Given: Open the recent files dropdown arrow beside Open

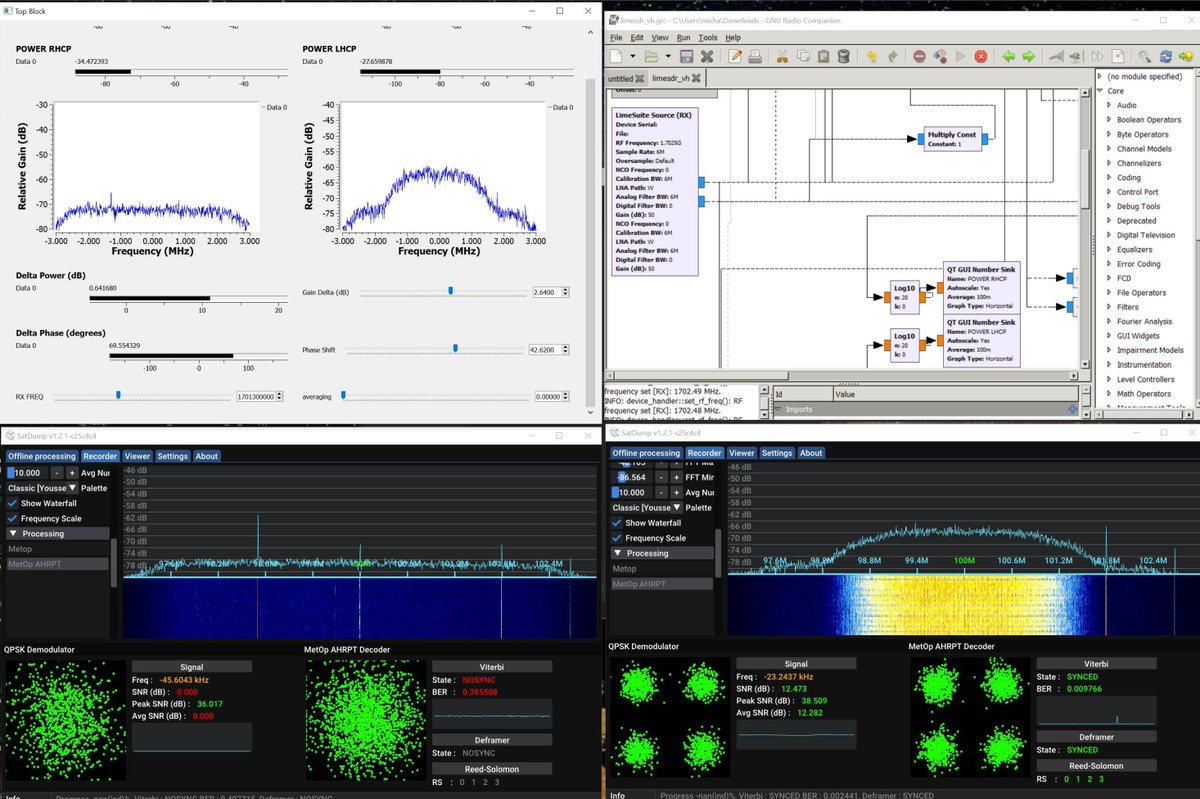Looking at the screenshot, I should pos(668,57).
